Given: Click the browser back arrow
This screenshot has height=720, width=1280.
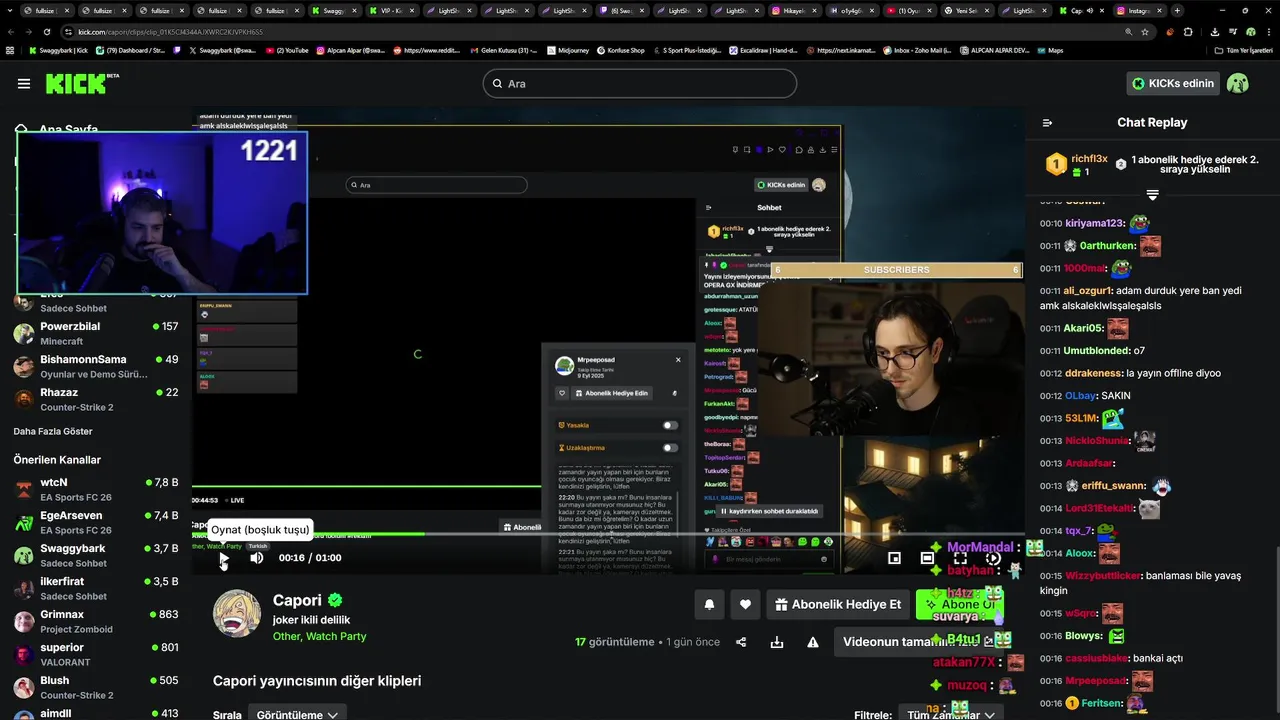Looking at the screenshot, I should coord(11,32).
